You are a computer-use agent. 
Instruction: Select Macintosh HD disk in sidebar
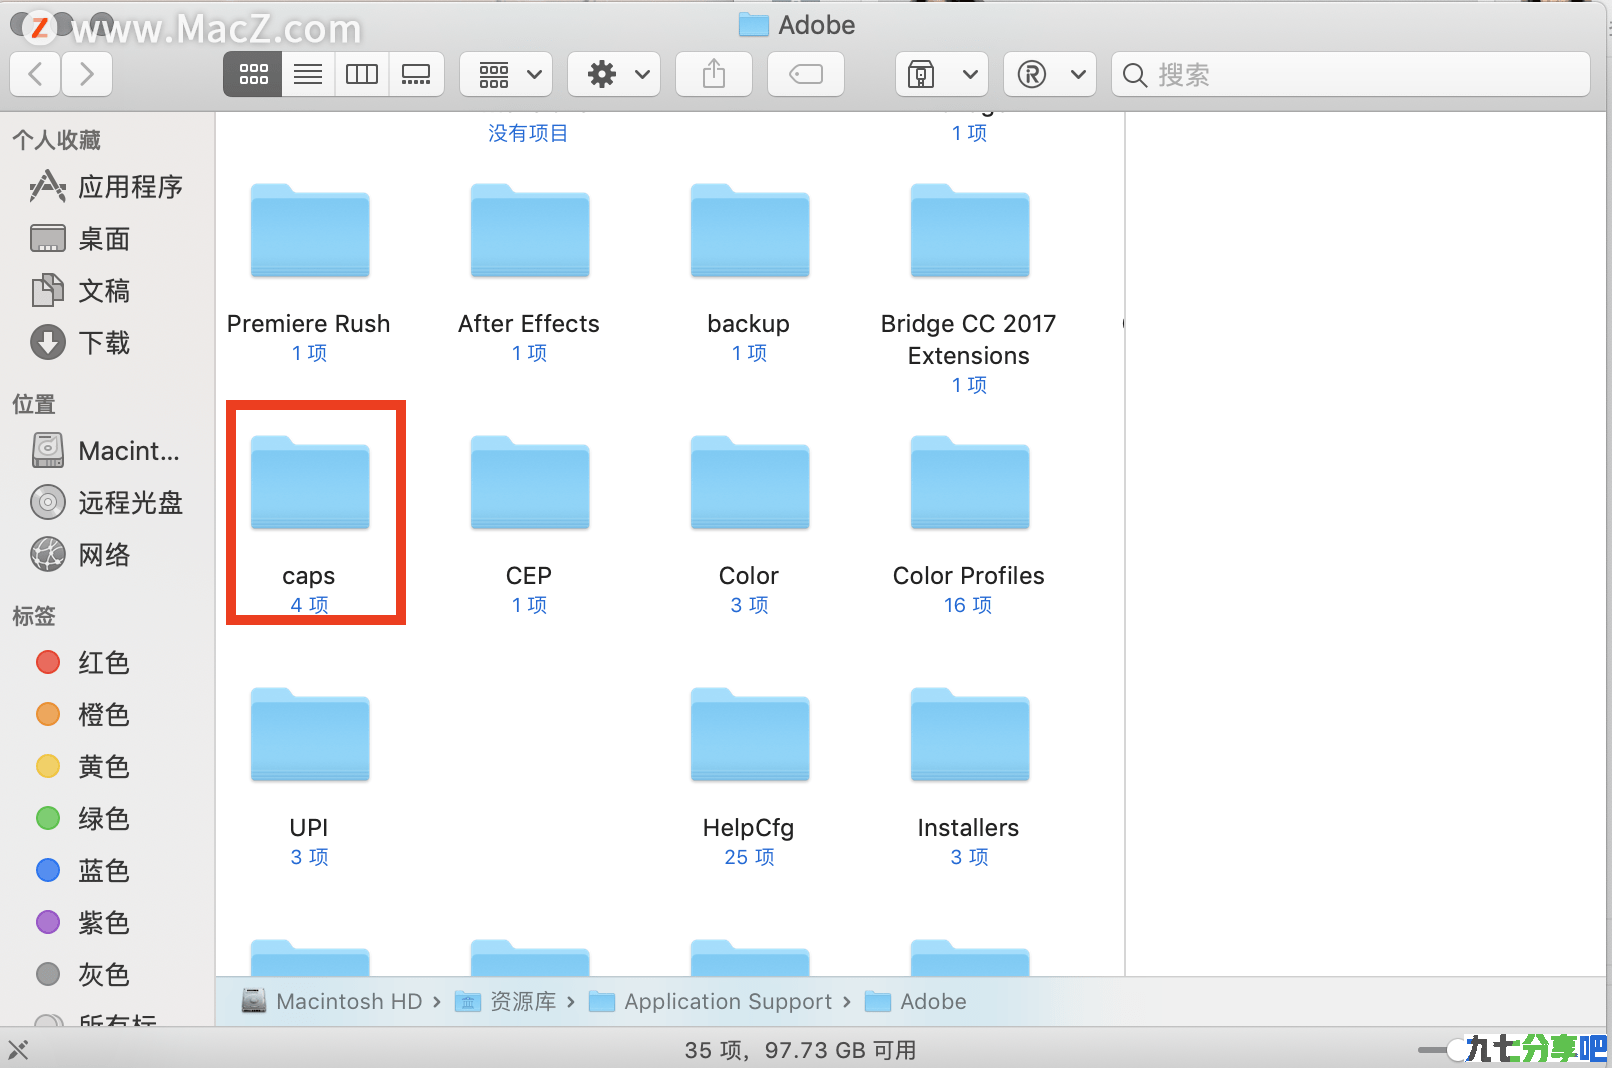pyautogui.click(x=106, y=451)
